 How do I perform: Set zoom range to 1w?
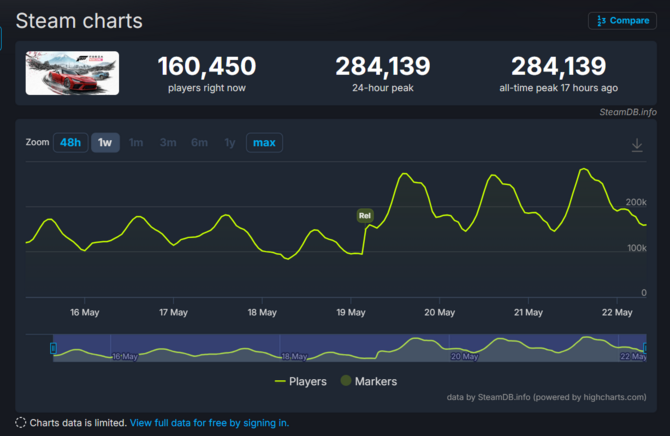(105, 142)
